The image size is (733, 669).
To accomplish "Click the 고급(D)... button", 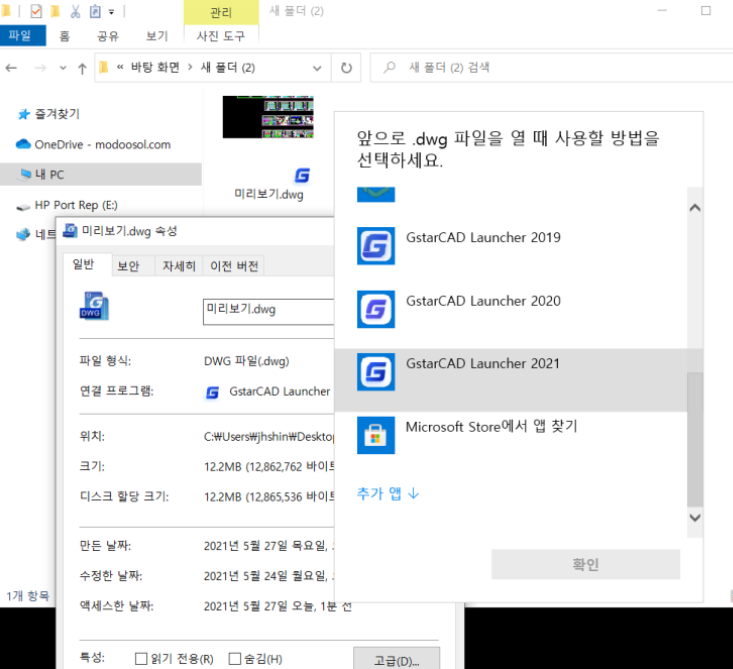I will pyautogui.click(x=396, y=659).
